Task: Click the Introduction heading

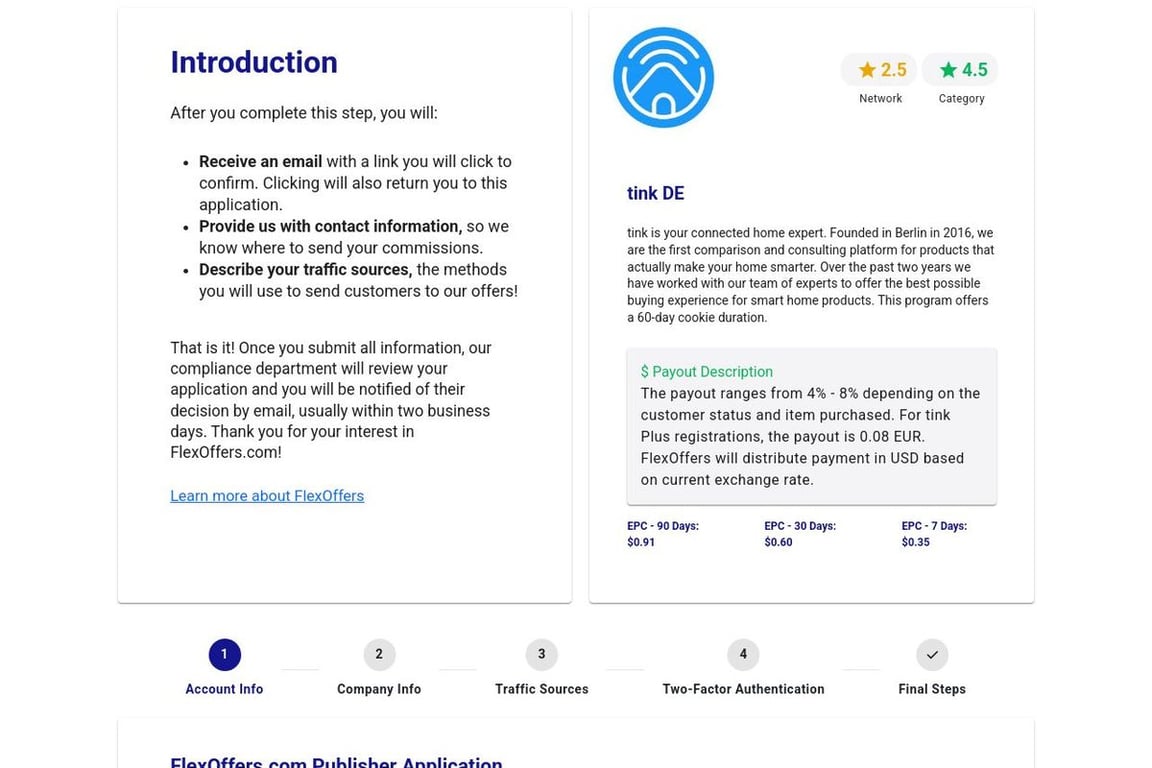Action: coord(253,62)
